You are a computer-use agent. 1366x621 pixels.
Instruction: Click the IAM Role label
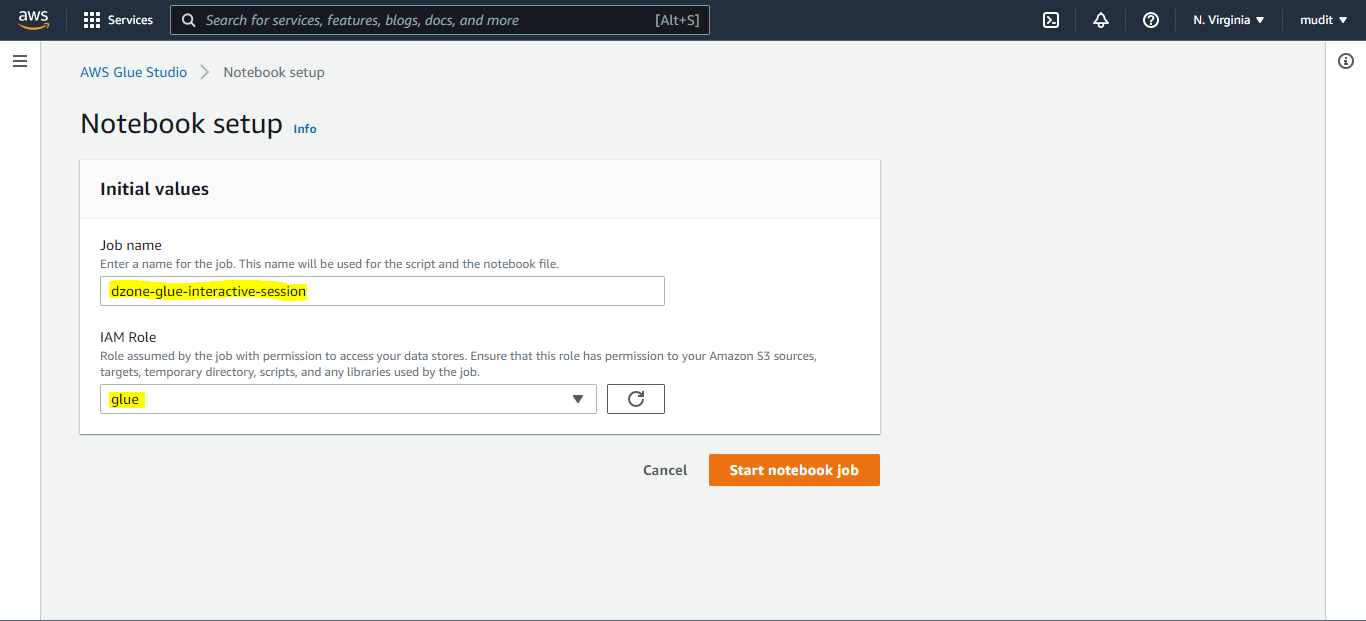pos(128,337)
